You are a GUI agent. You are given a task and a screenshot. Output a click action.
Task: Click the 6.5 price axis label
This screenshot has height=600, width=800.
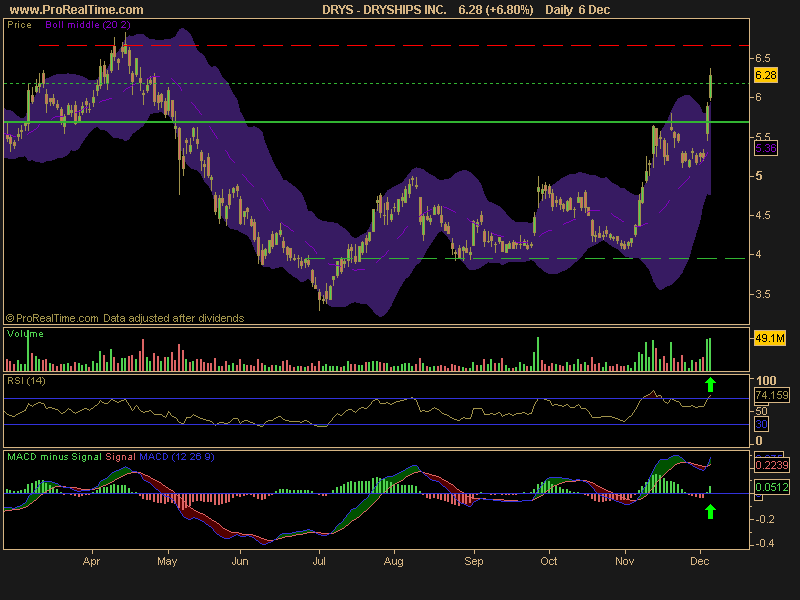pyautogui.click(x=763, y=58)
